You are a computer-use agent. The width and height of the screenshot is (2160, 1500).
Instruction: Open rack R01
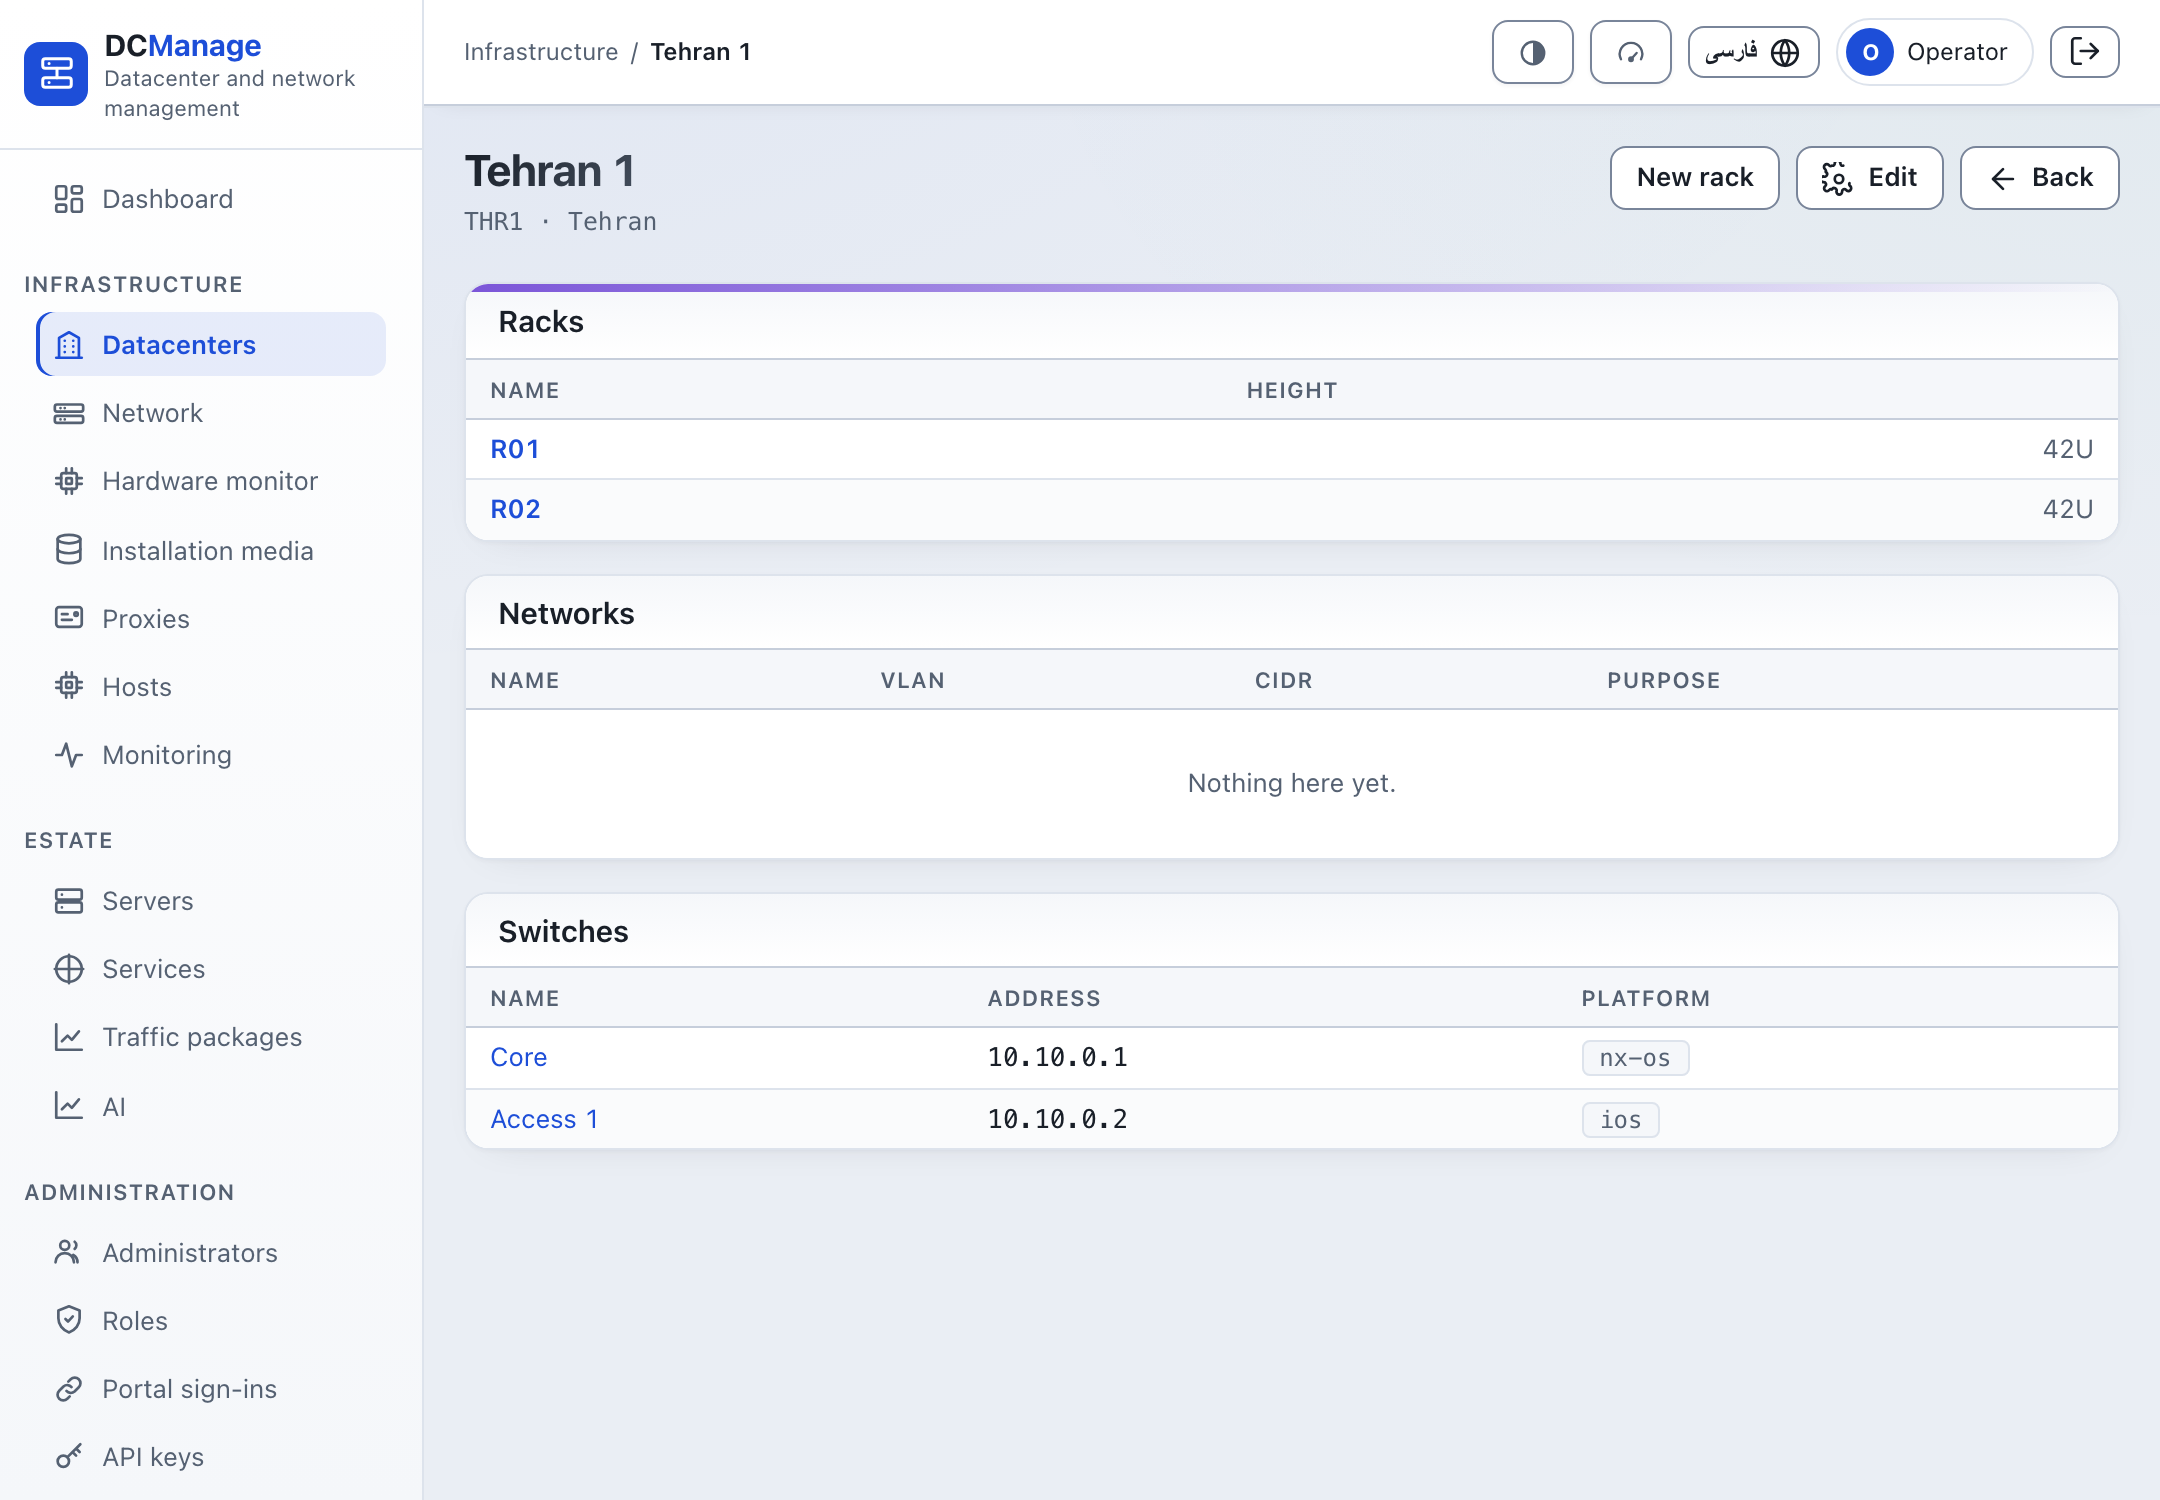click(x=515, y=449)
